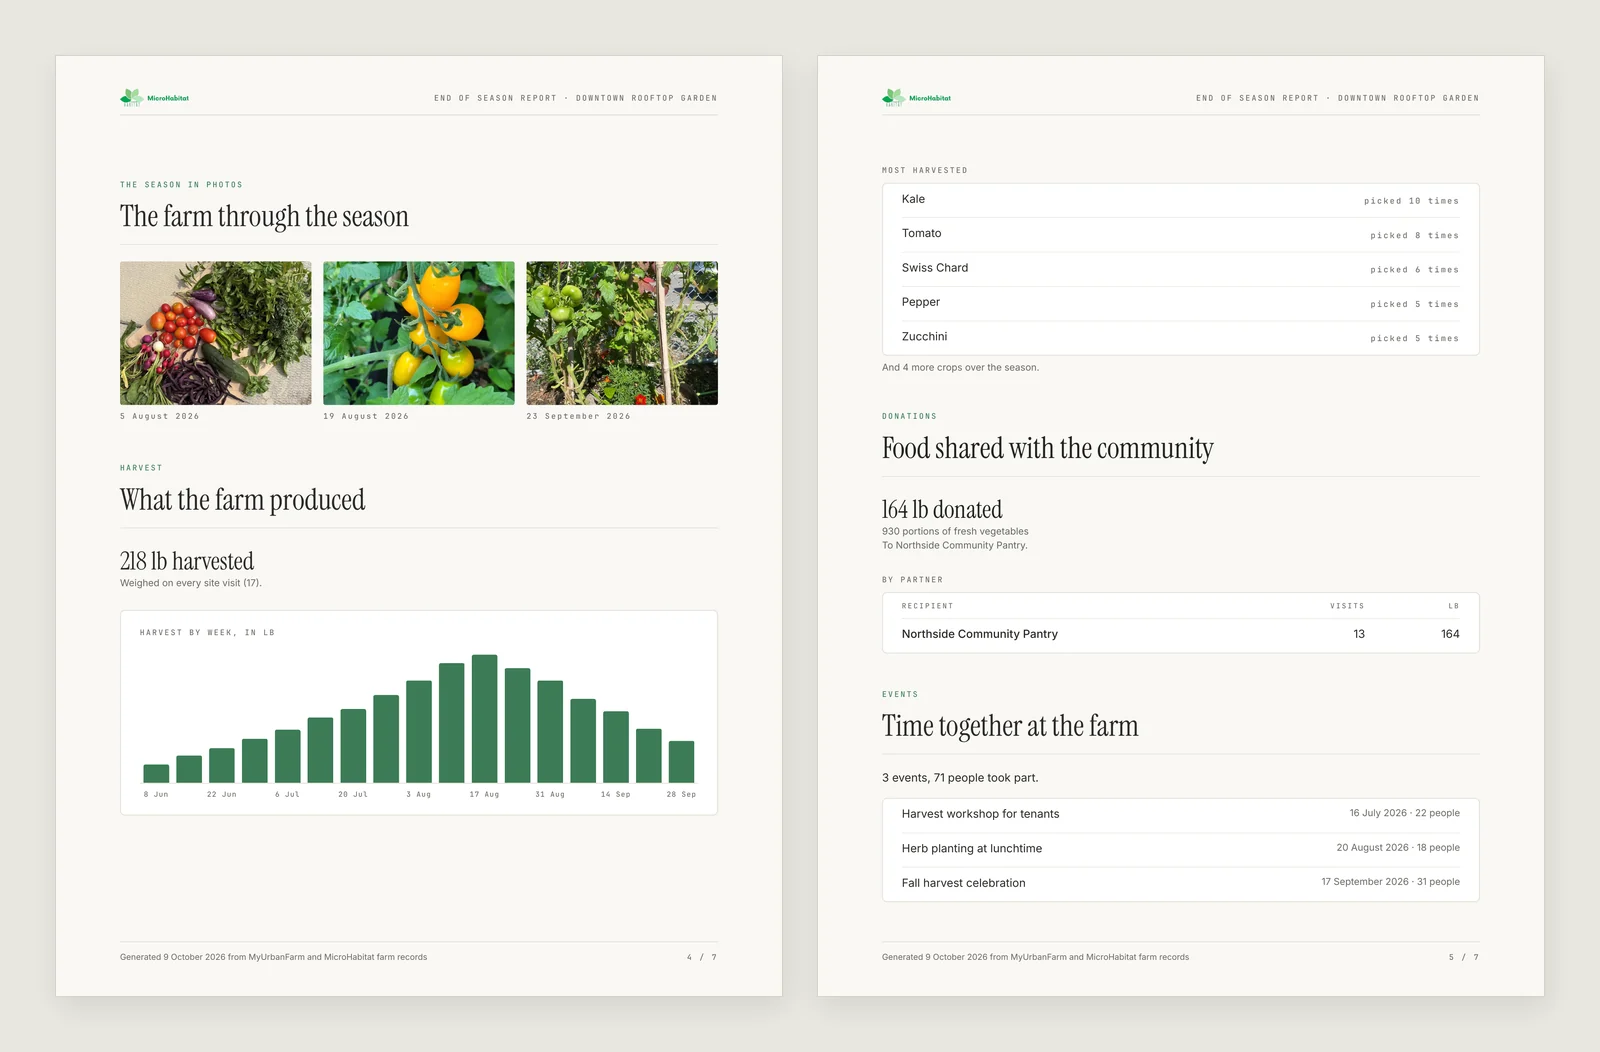Viewport: 1600px width, 1052px height.
Task: Select 'The farm through the season' heading
Action: point(264,216)
